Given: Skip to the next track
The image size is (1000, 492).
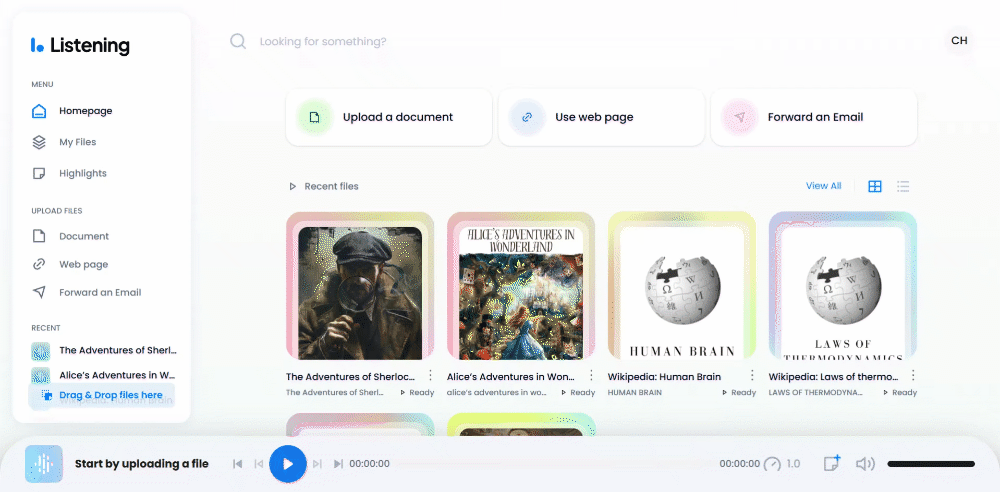Looking at the screenshot, I should (338, 464).
